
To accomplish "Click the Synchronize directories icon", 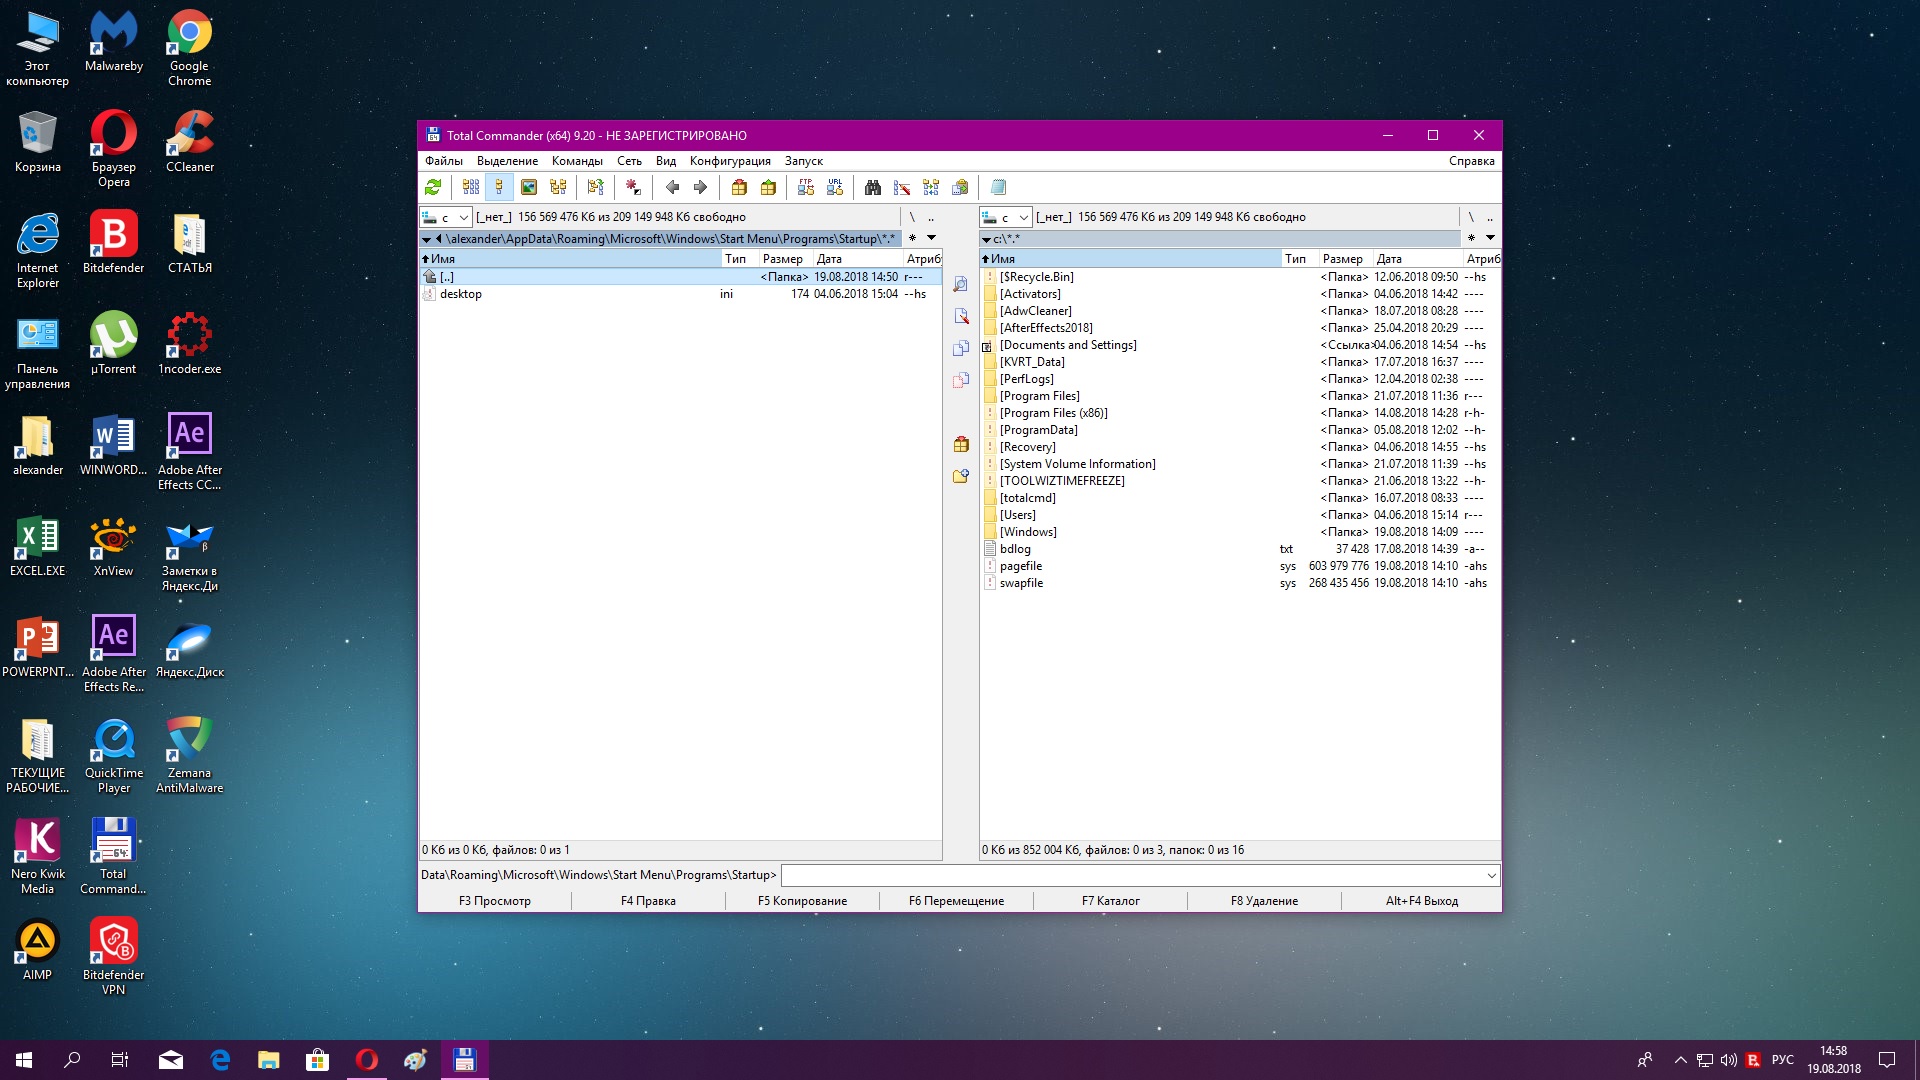I will pos(931,187).
